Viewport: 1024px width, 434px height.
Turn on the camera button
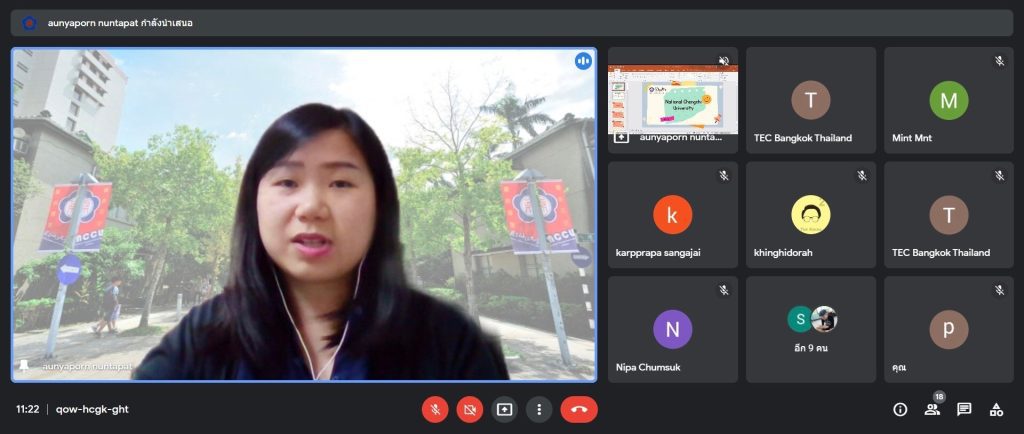pos(469,409)
